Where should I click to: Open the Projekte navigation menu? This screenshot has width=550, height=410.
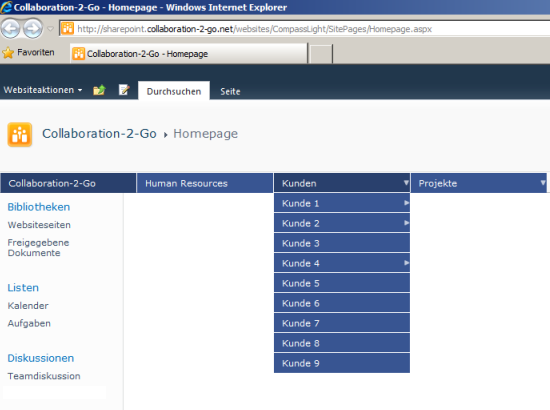(x=478, y=183)
